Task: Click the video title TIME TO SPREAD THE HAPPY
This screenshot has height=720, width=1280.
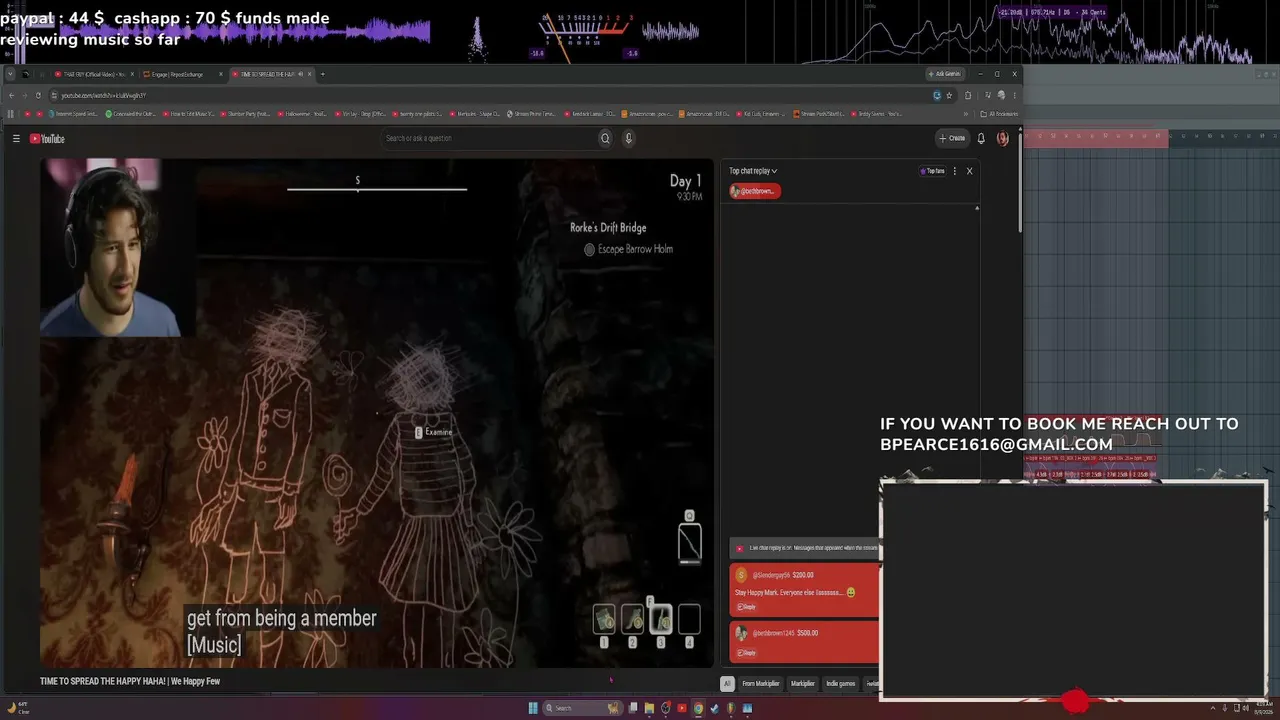Action: [x=130, y=682]
